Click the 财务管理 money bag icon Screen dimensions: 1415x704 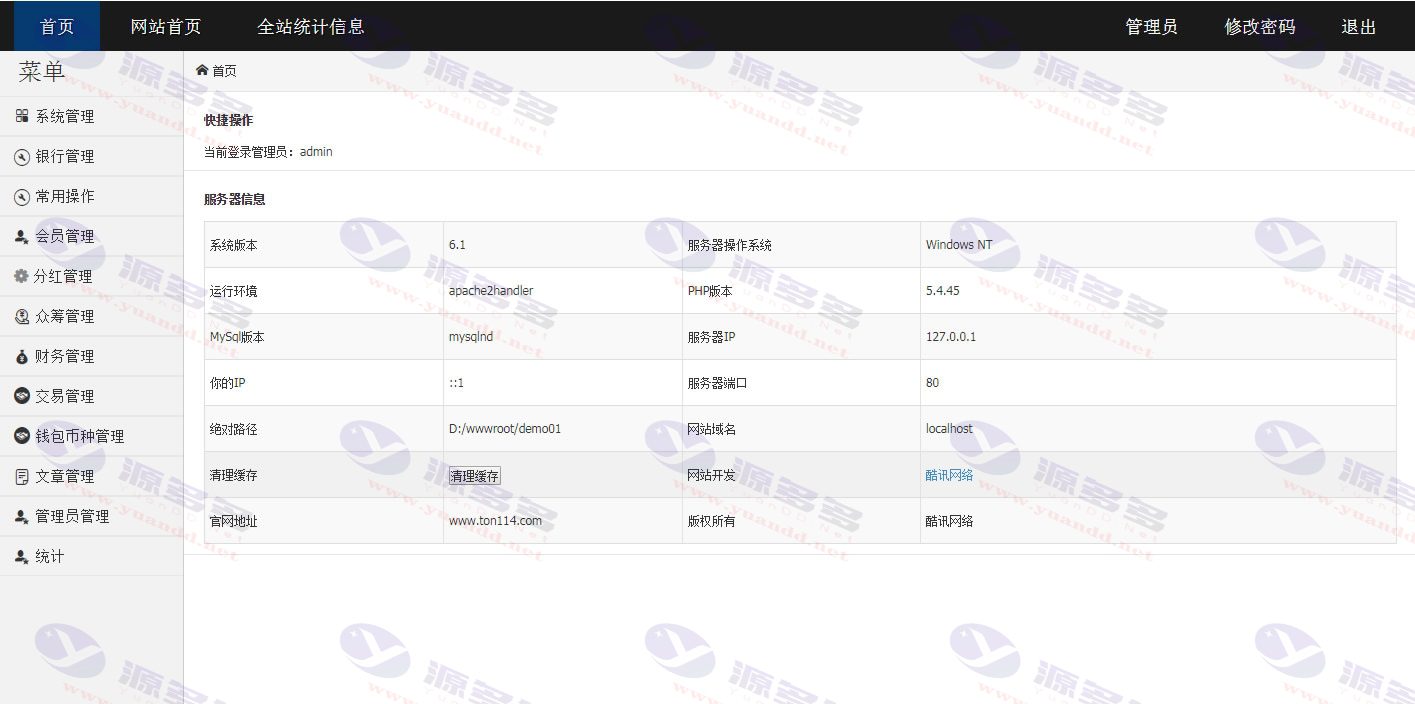point(22,357)
